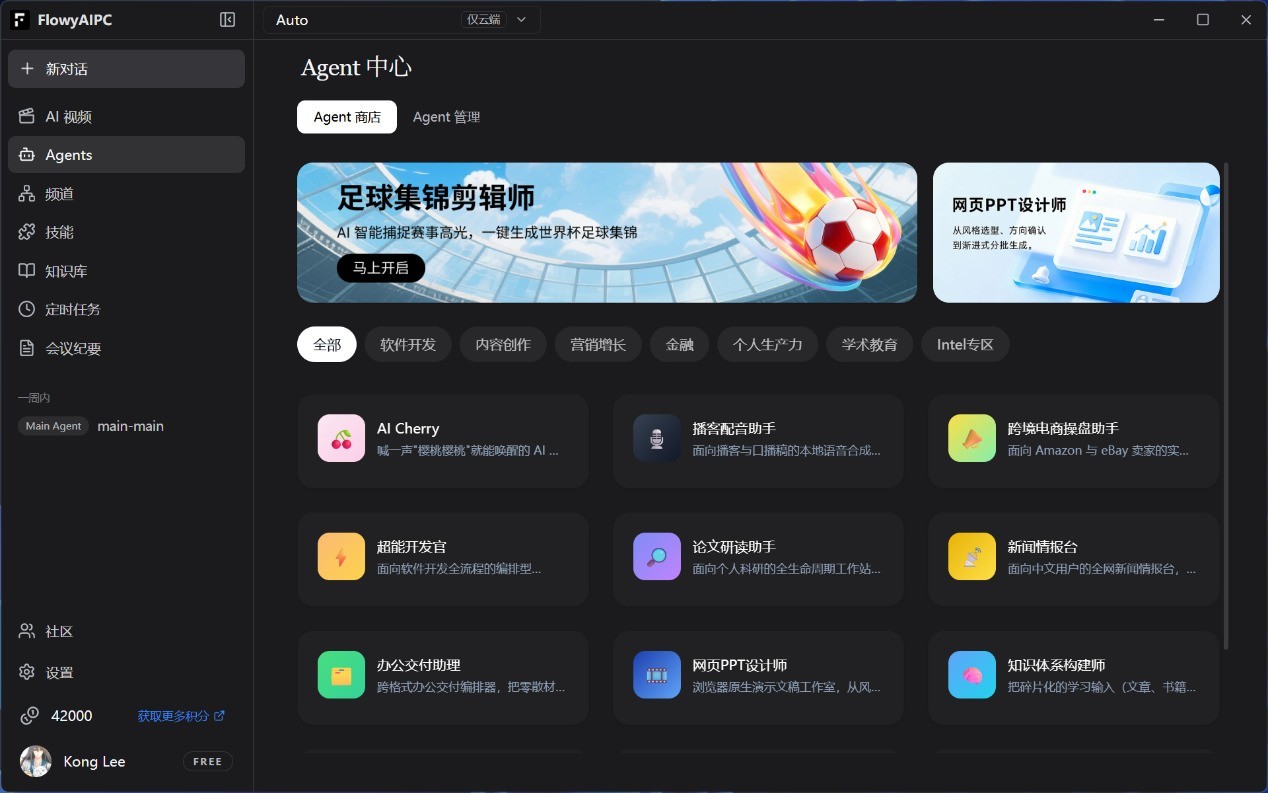
Task: Click the 办公交付助理 card title
Action: [x=419, y=665]
